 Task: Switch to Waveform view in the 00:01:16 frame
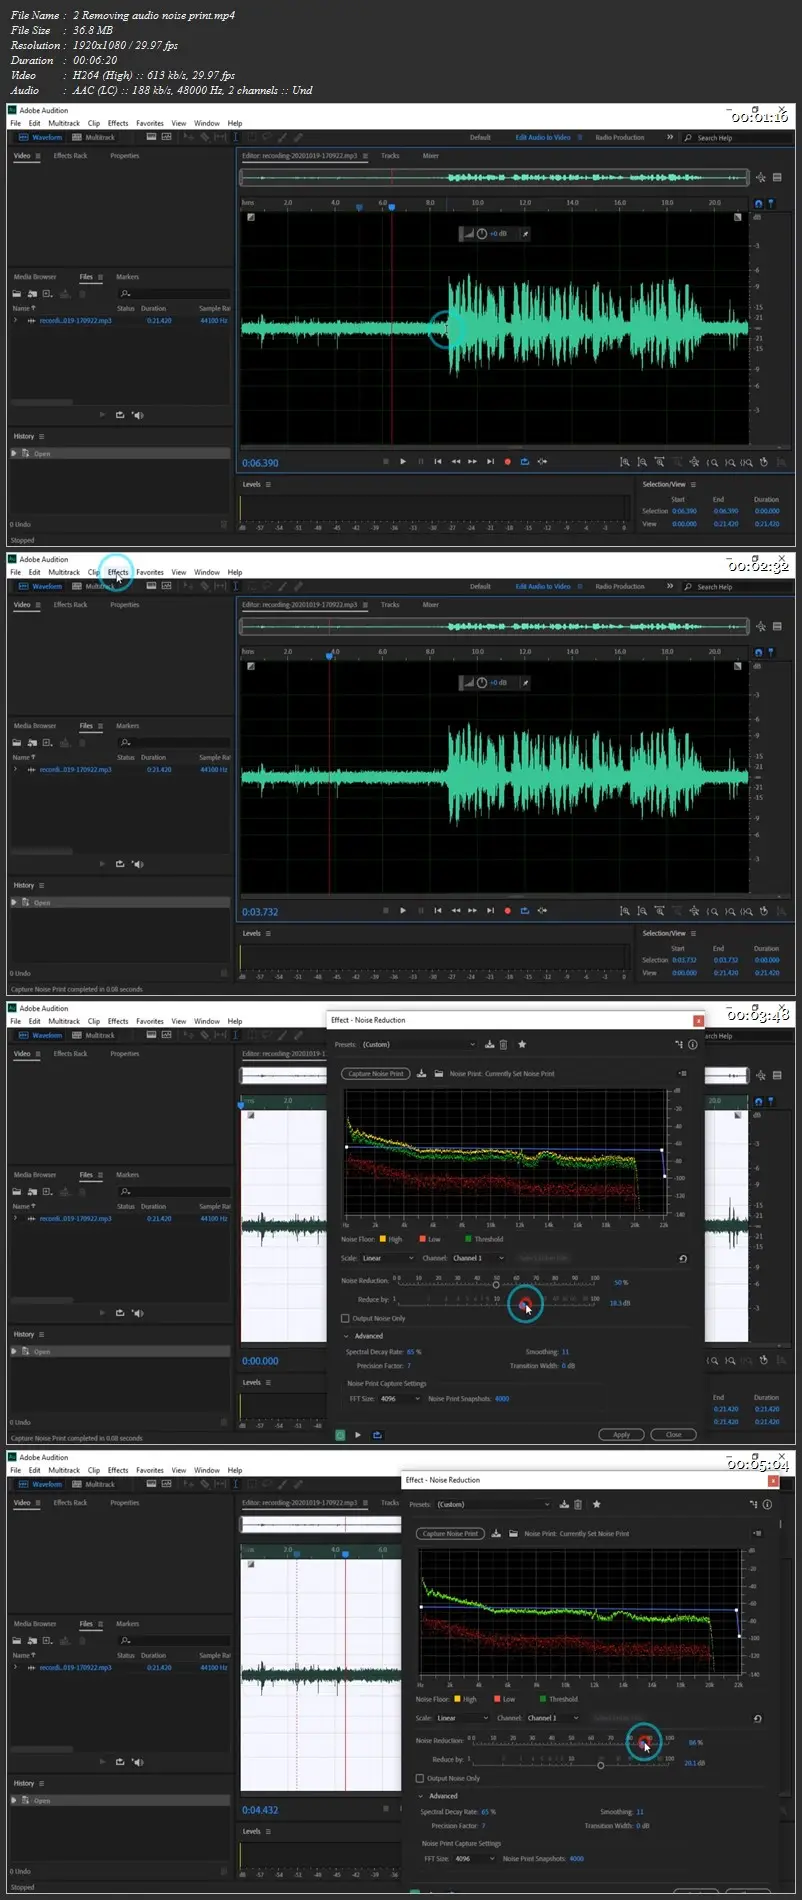(40, 137)
